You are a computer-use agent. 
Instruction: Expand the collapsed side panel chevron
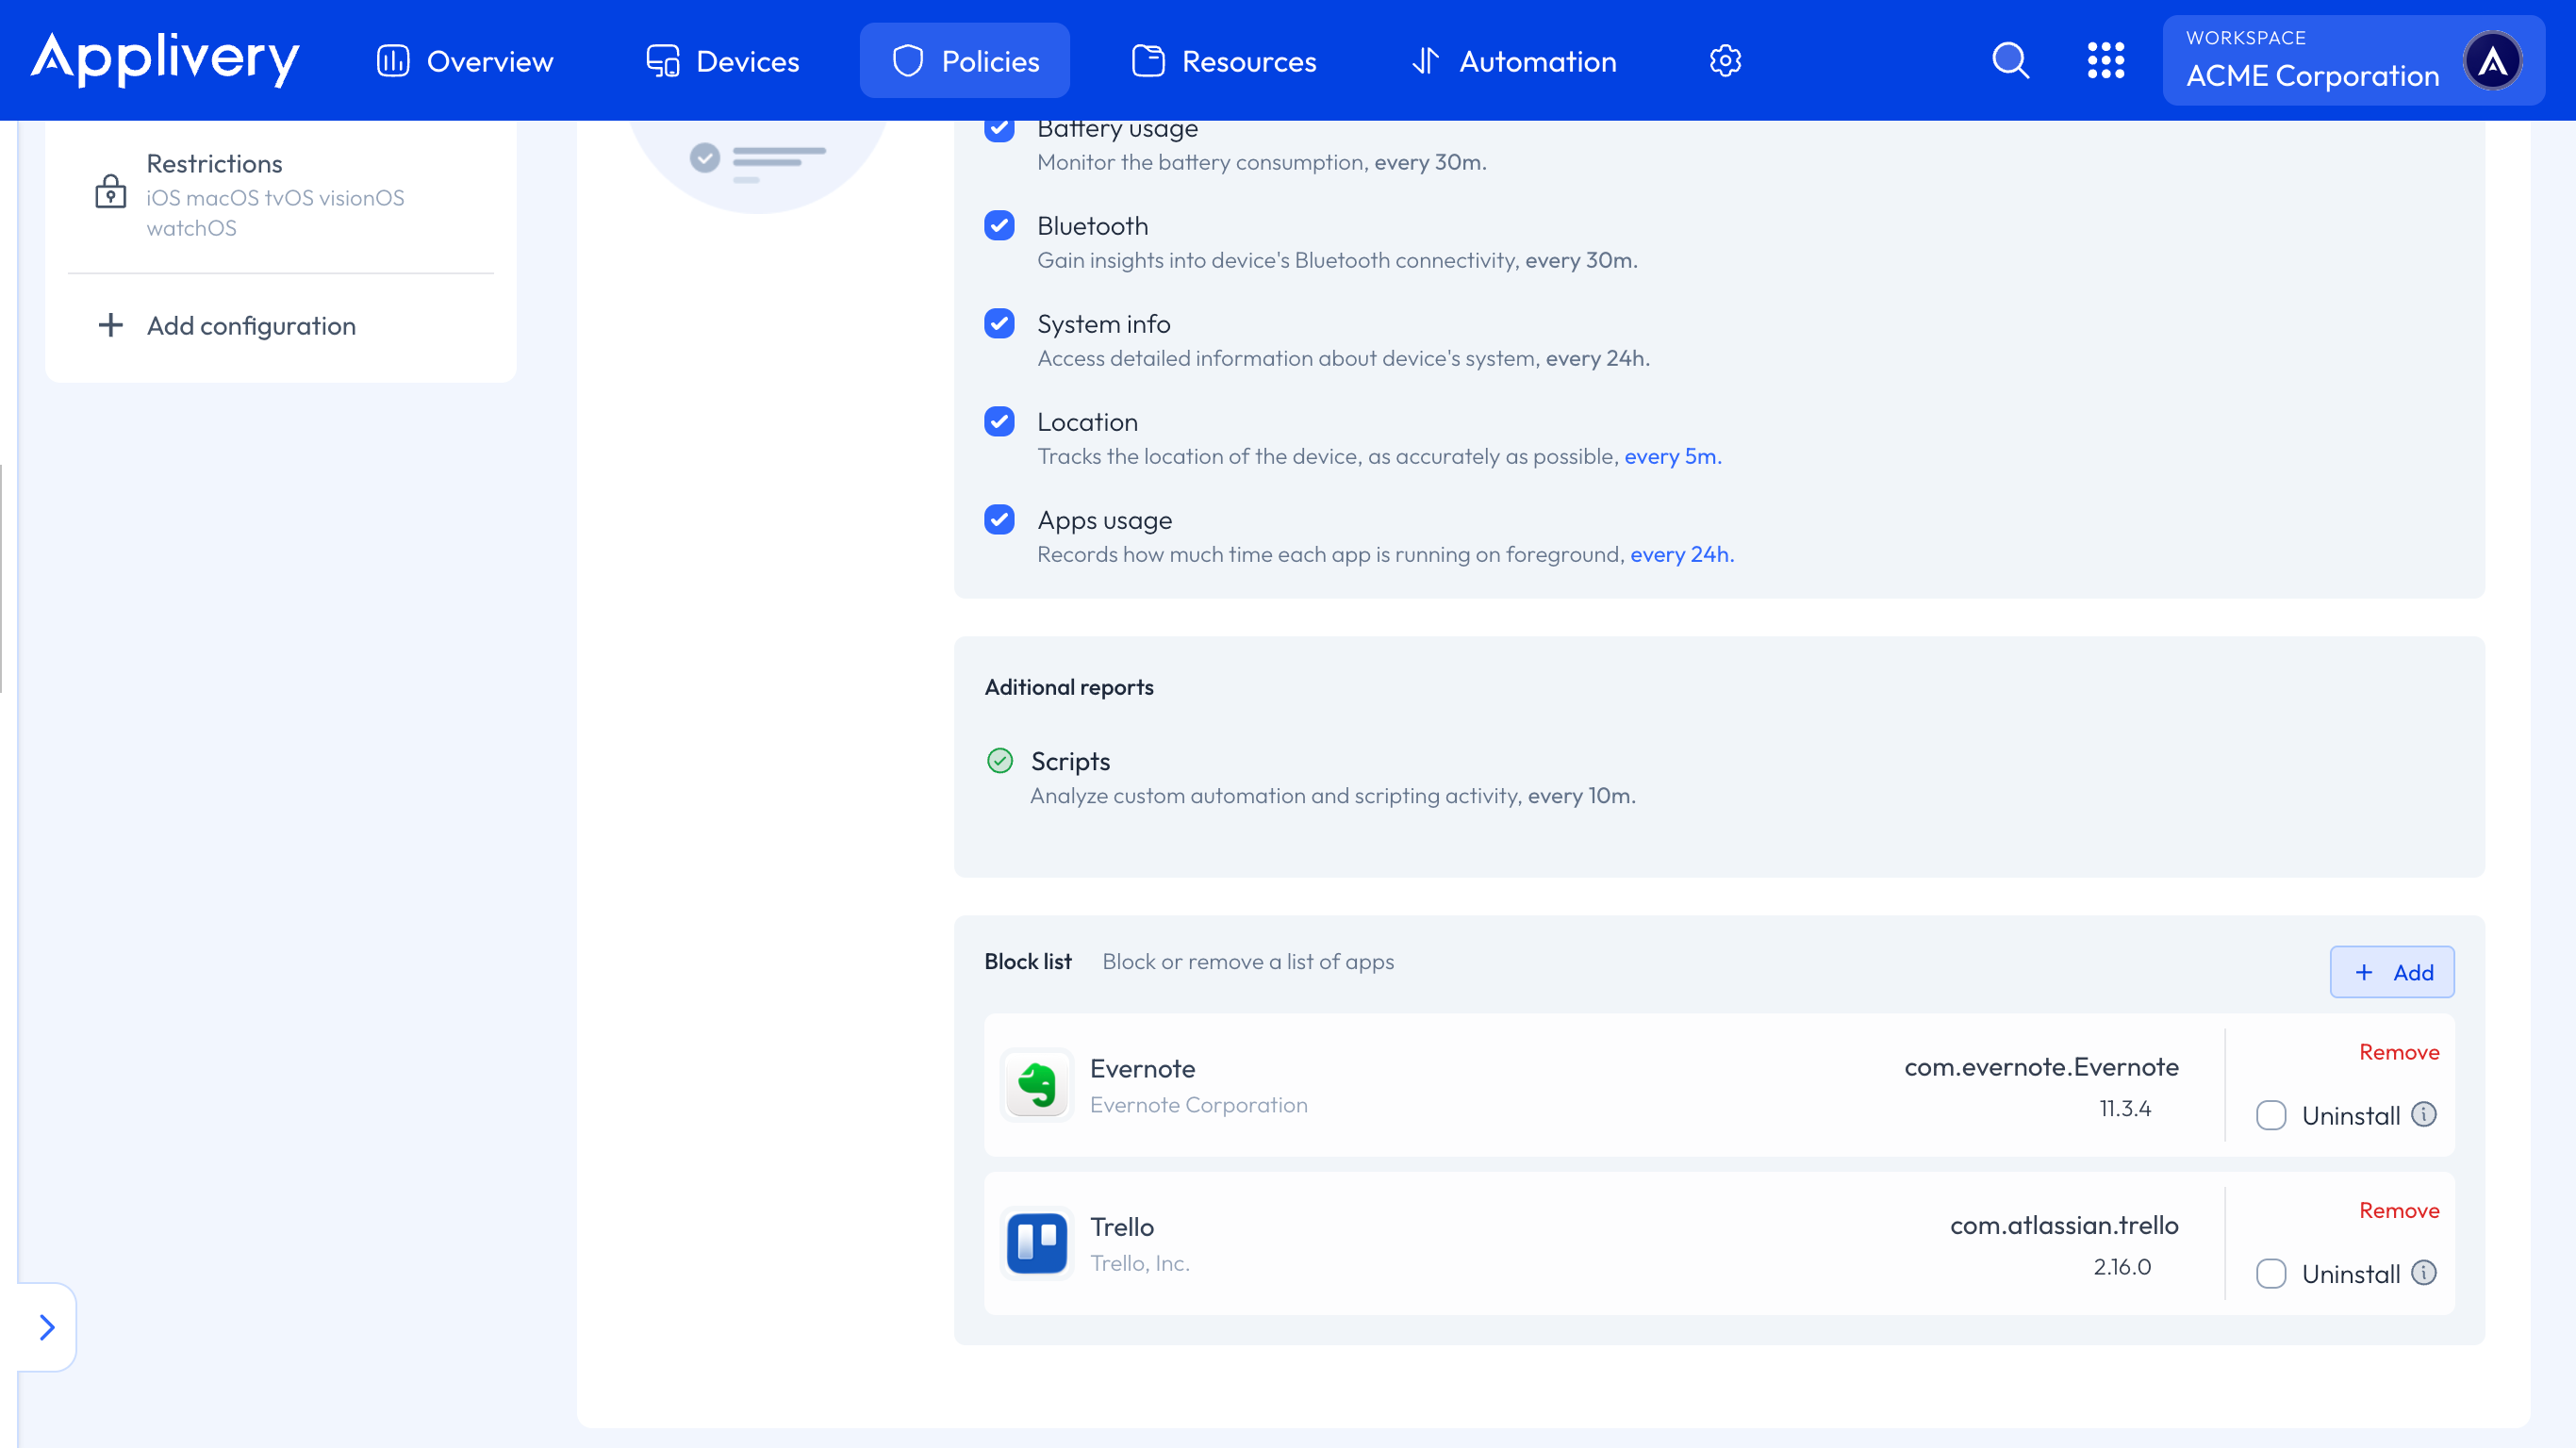coord(46,1327)
